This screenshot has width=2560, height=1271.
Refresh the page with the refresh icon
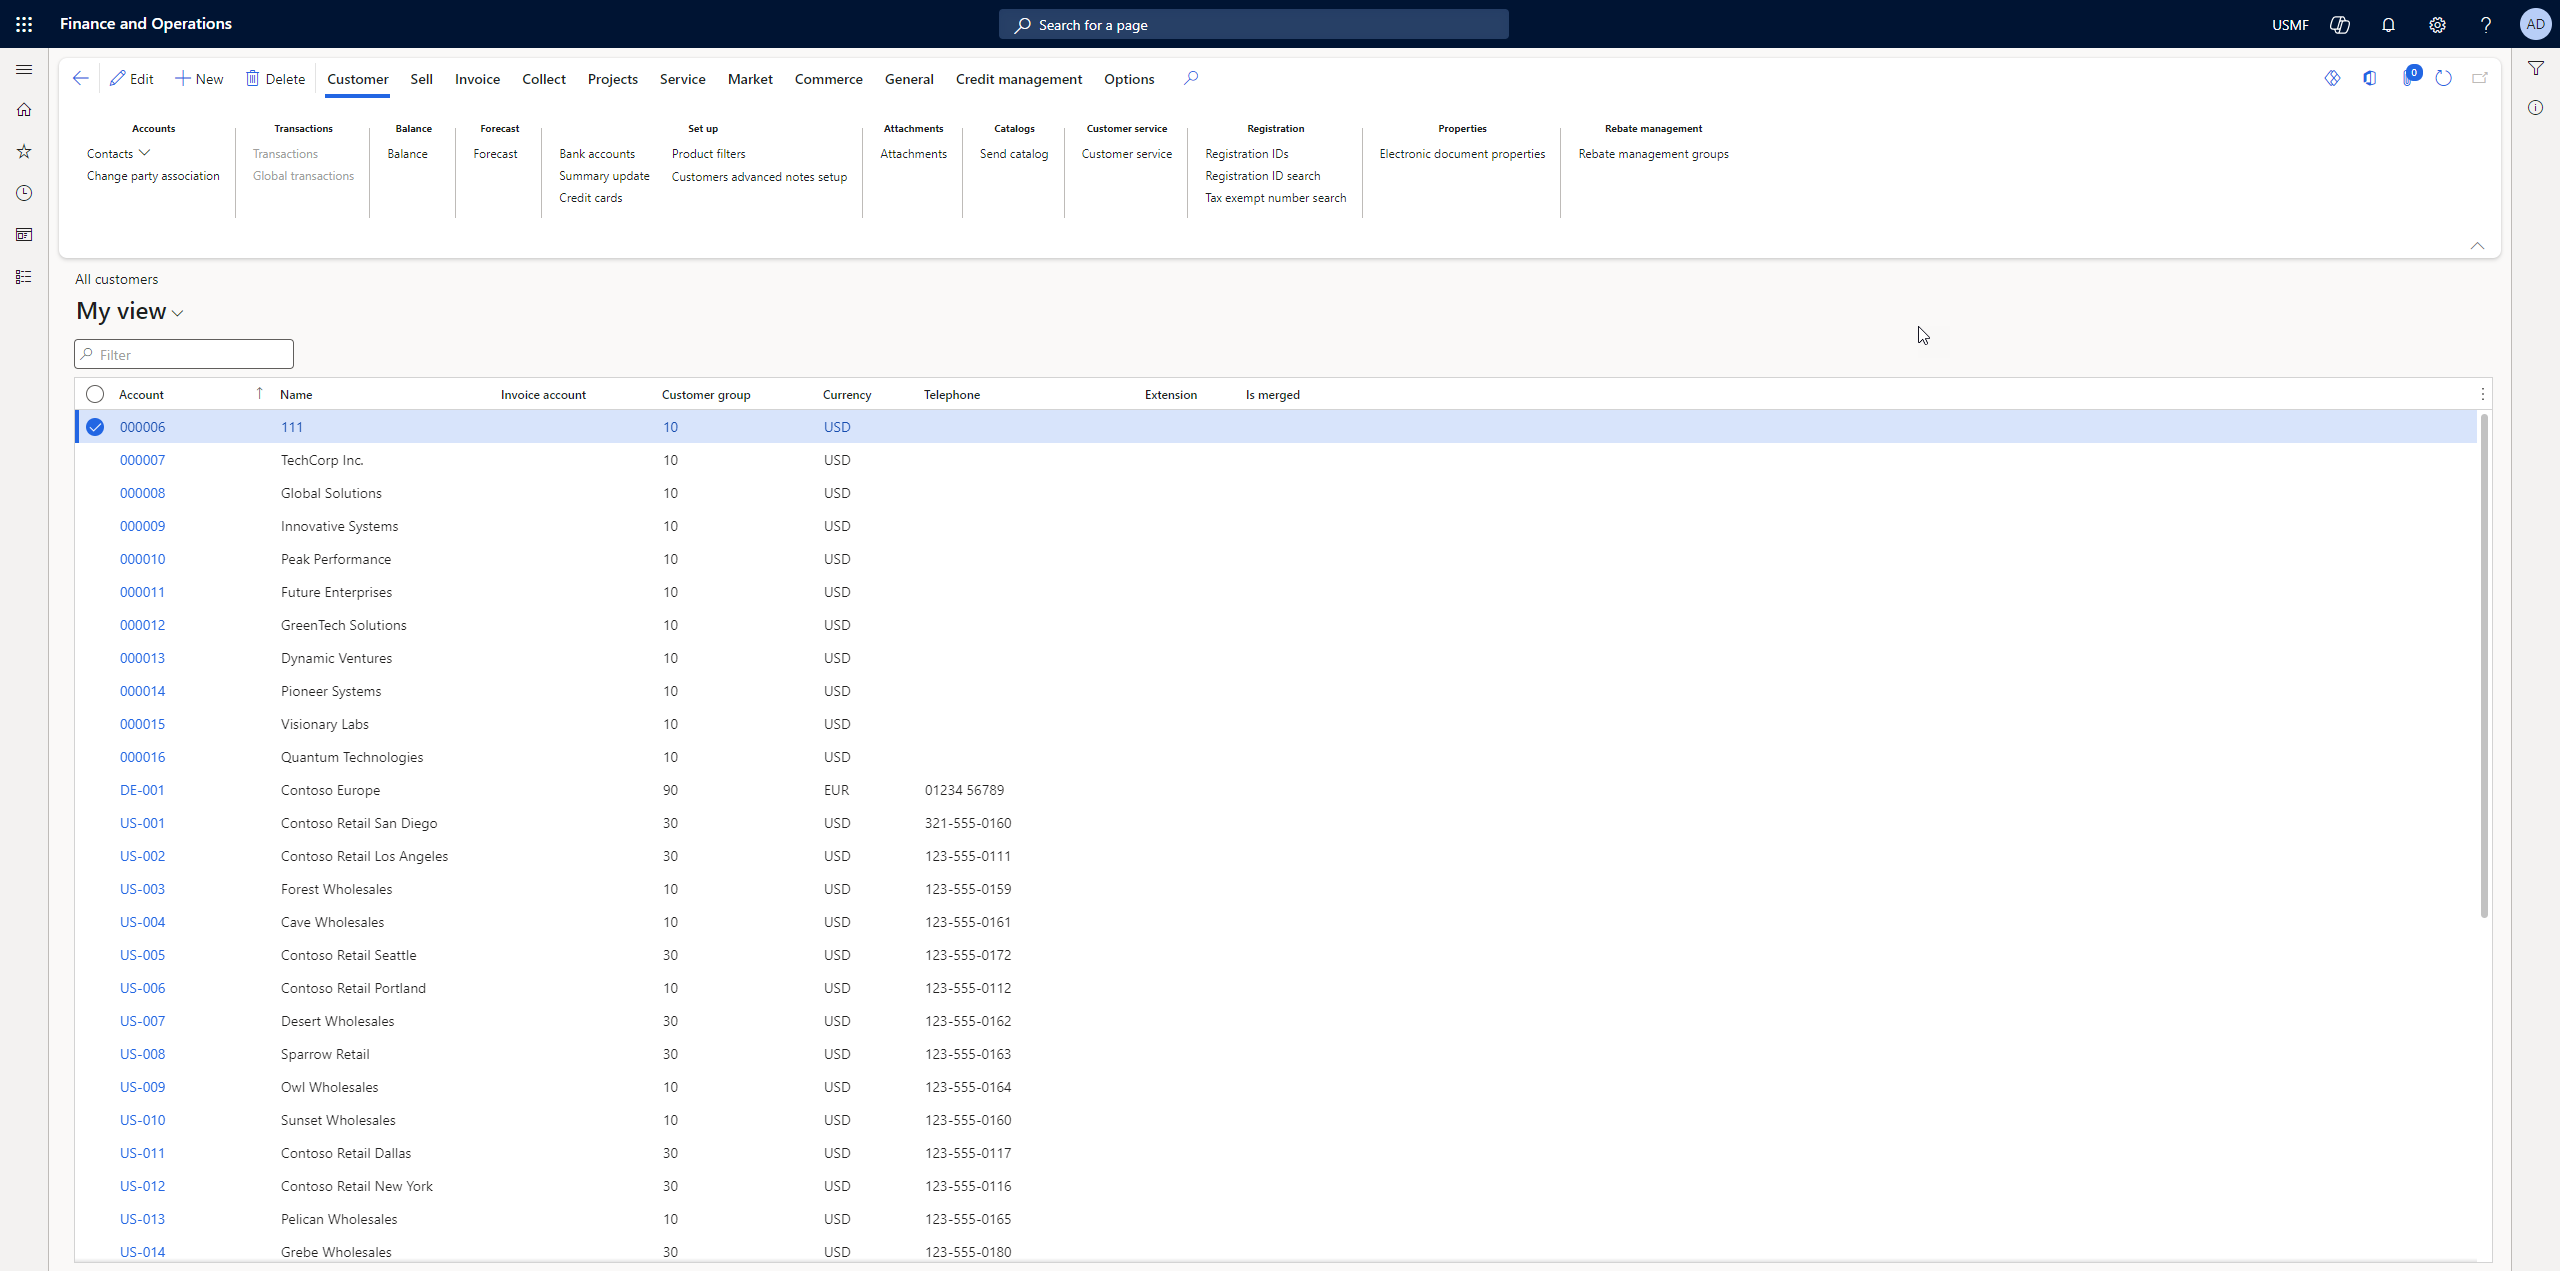tap(2443, 78)
